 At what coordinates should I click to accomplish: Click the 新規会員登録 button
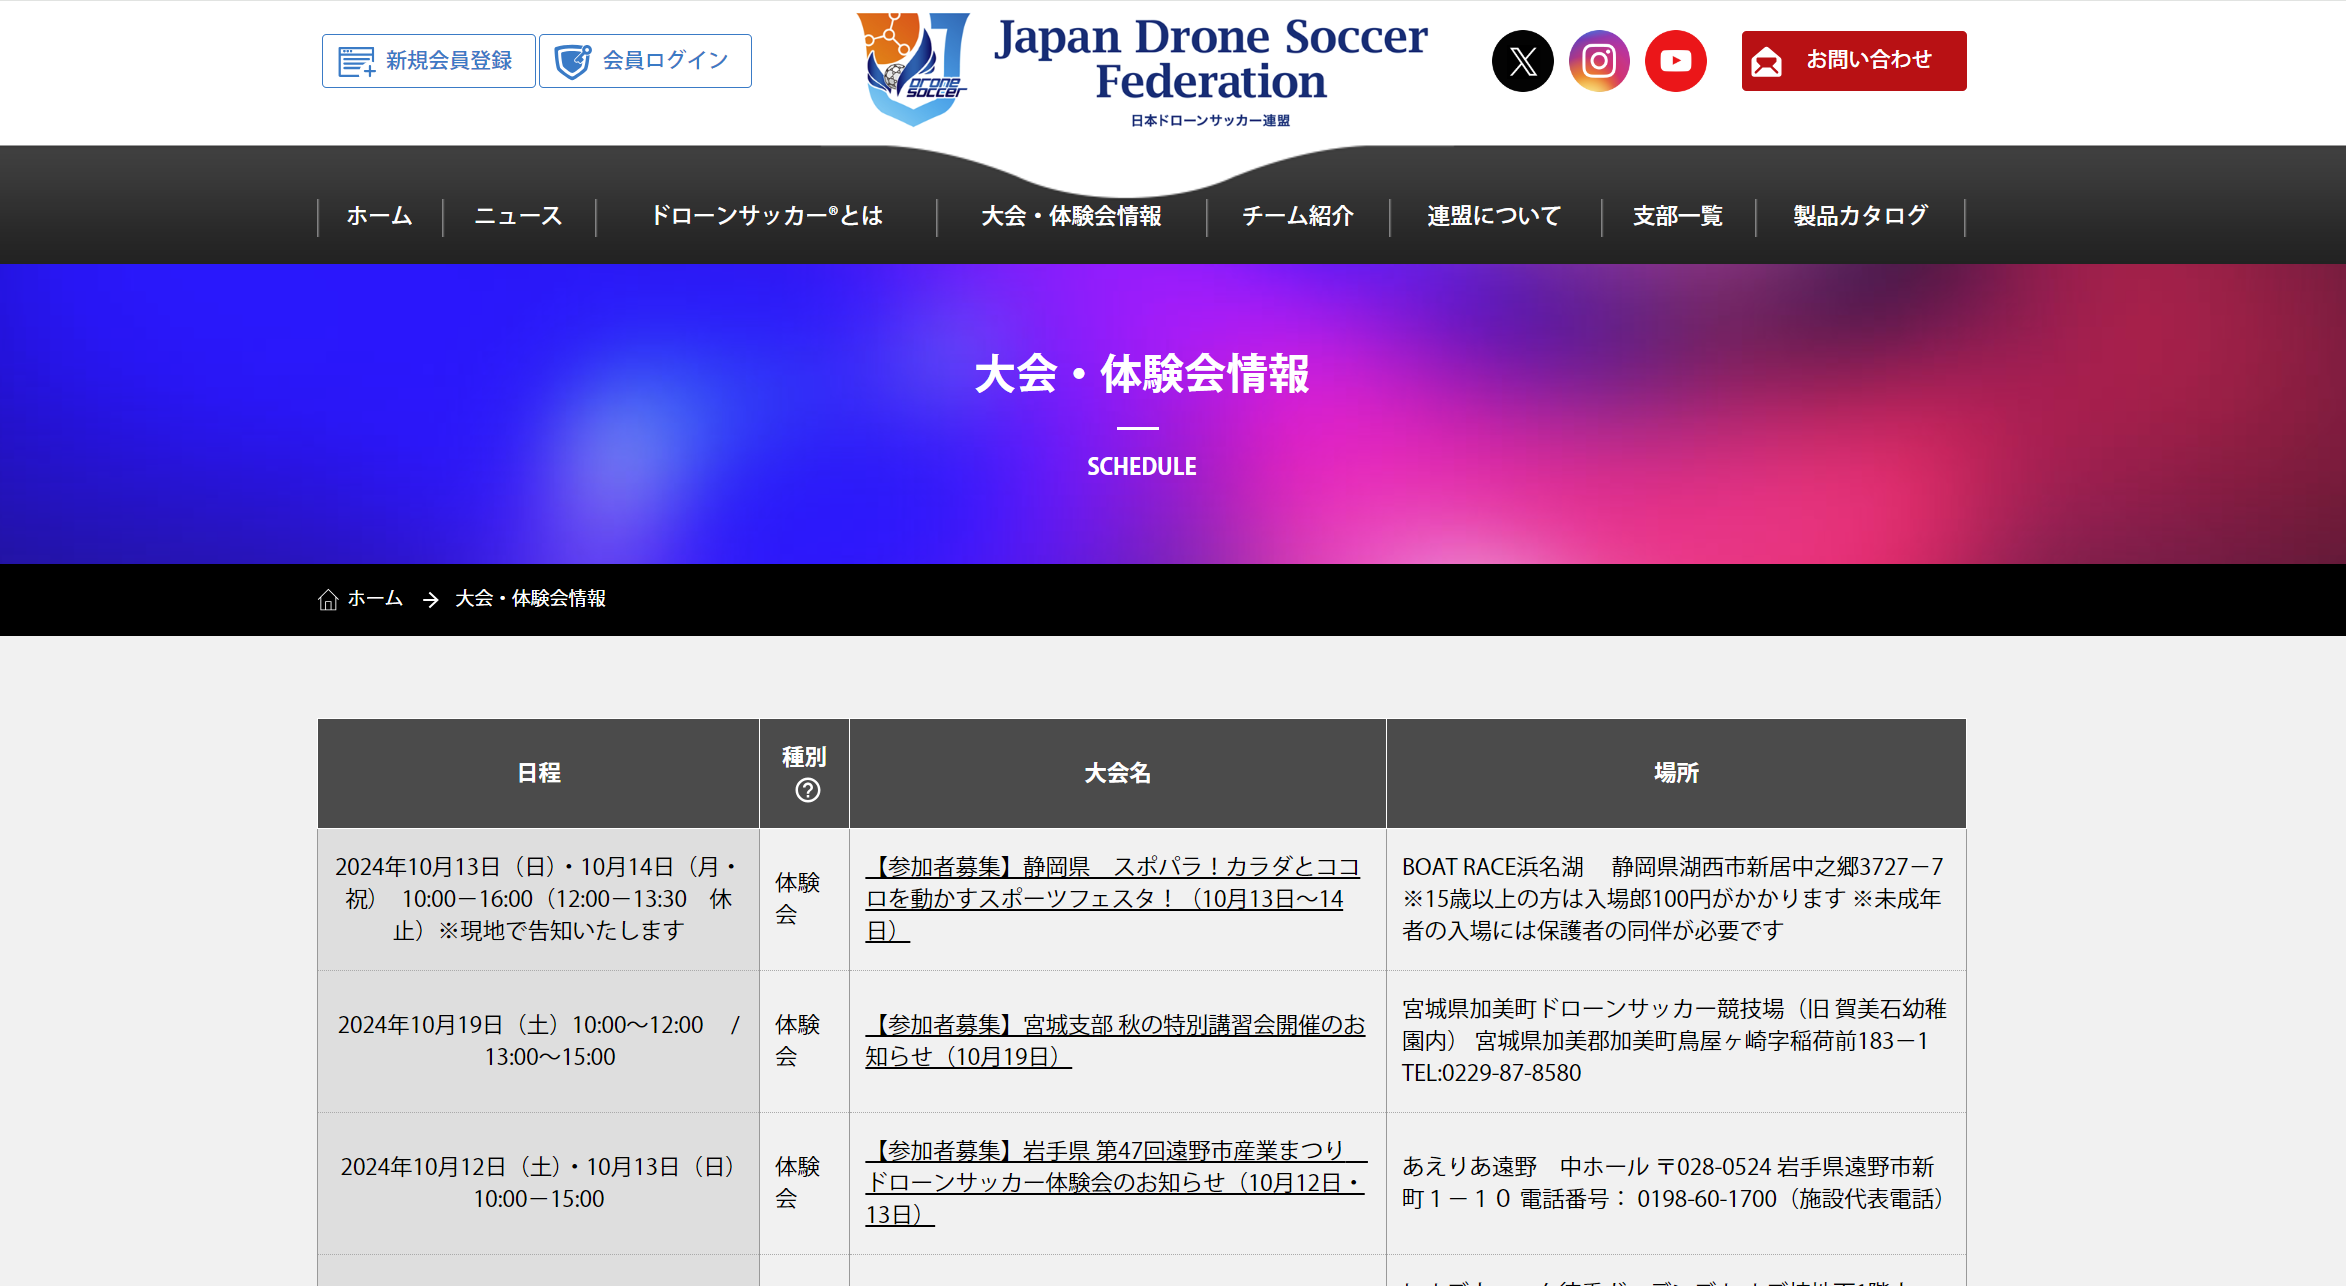point(429,61)
